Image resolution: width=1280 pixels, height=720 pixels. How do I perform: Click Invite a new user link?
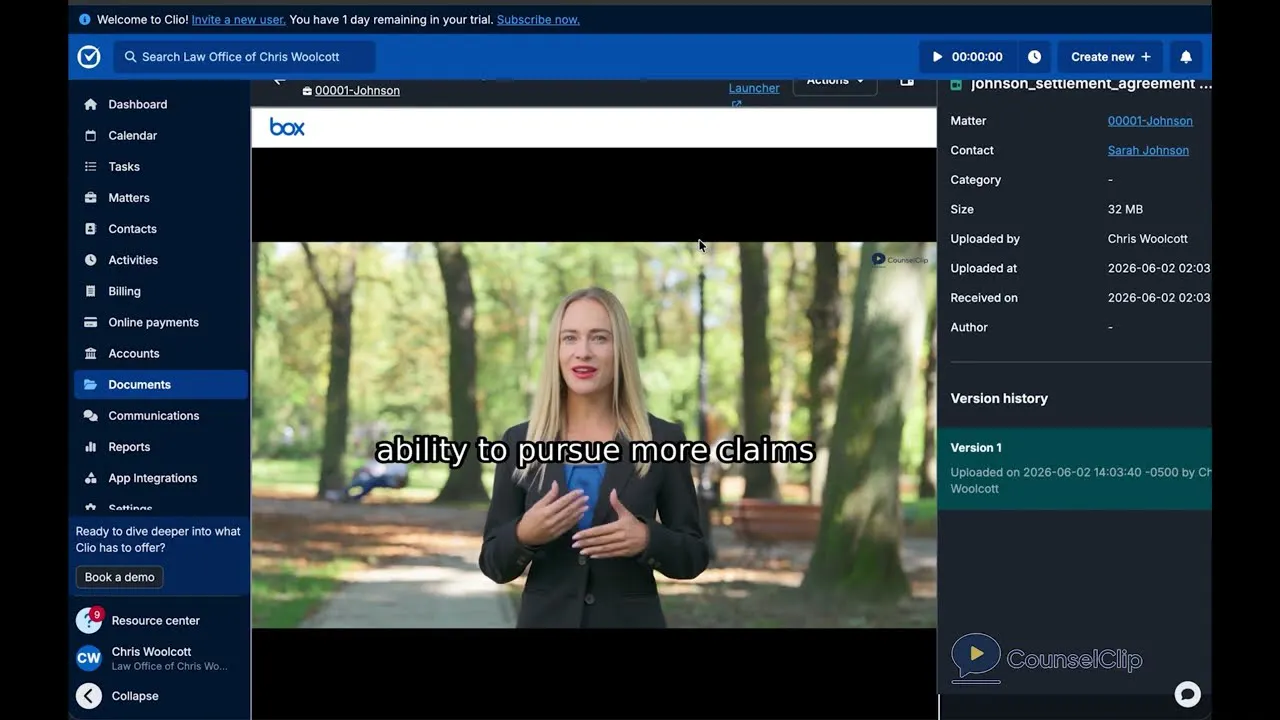point(238,19)
